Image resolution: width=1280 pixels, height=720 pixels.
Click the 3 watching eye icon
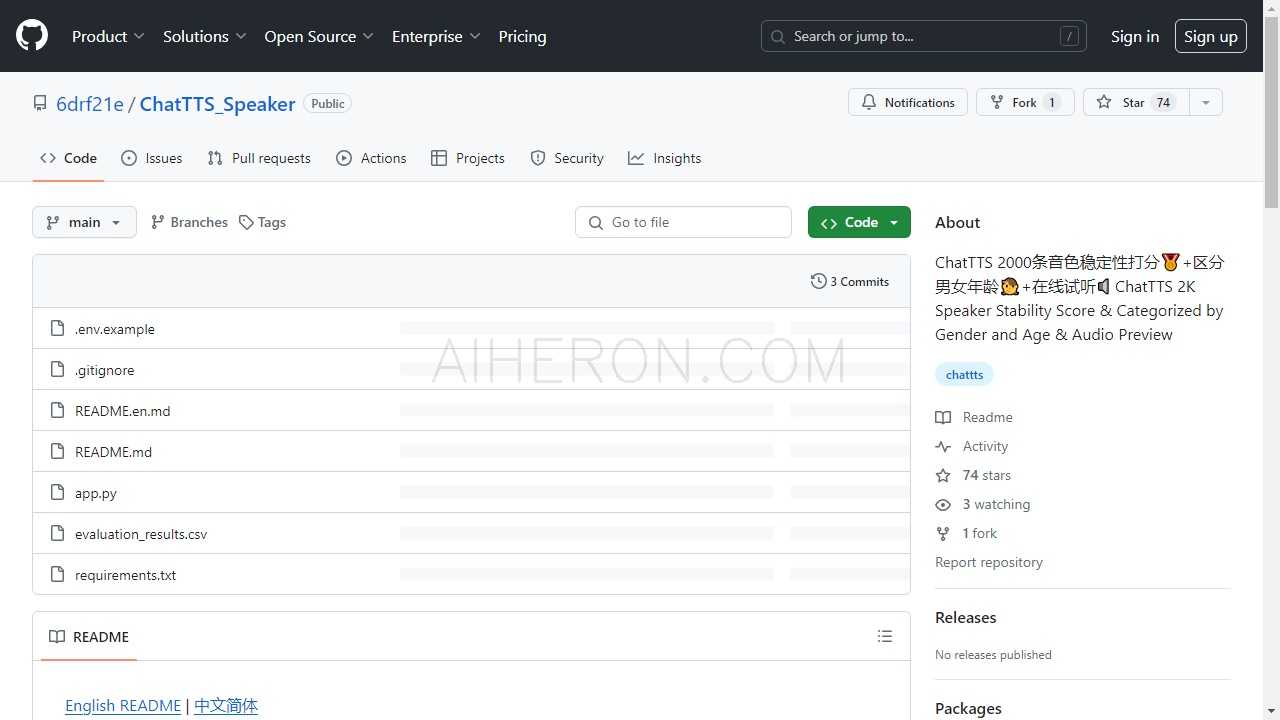click(x=943, y=505)
